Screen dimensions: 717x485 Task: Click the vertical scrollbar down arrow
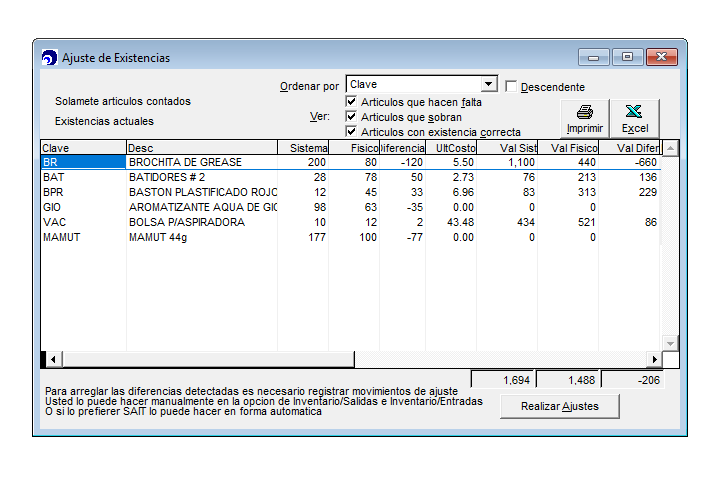coord(670,343)
